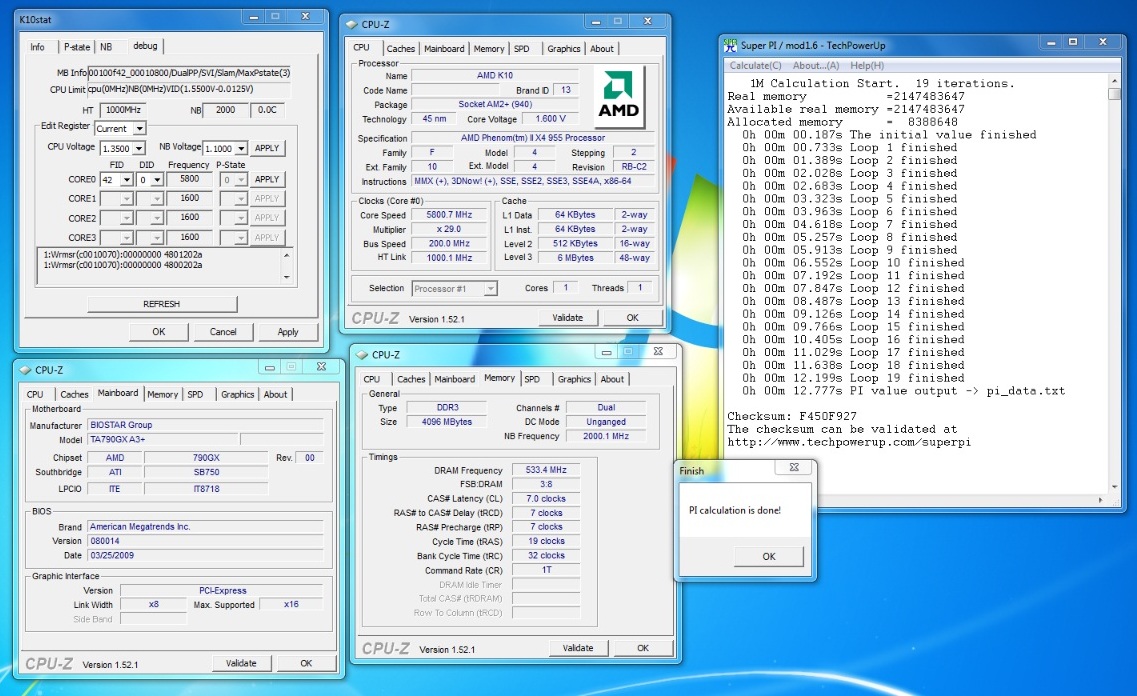Click Validate in the CPU-Z CPU window
This screenshot has width=1137, height=696.
[567, 318]
